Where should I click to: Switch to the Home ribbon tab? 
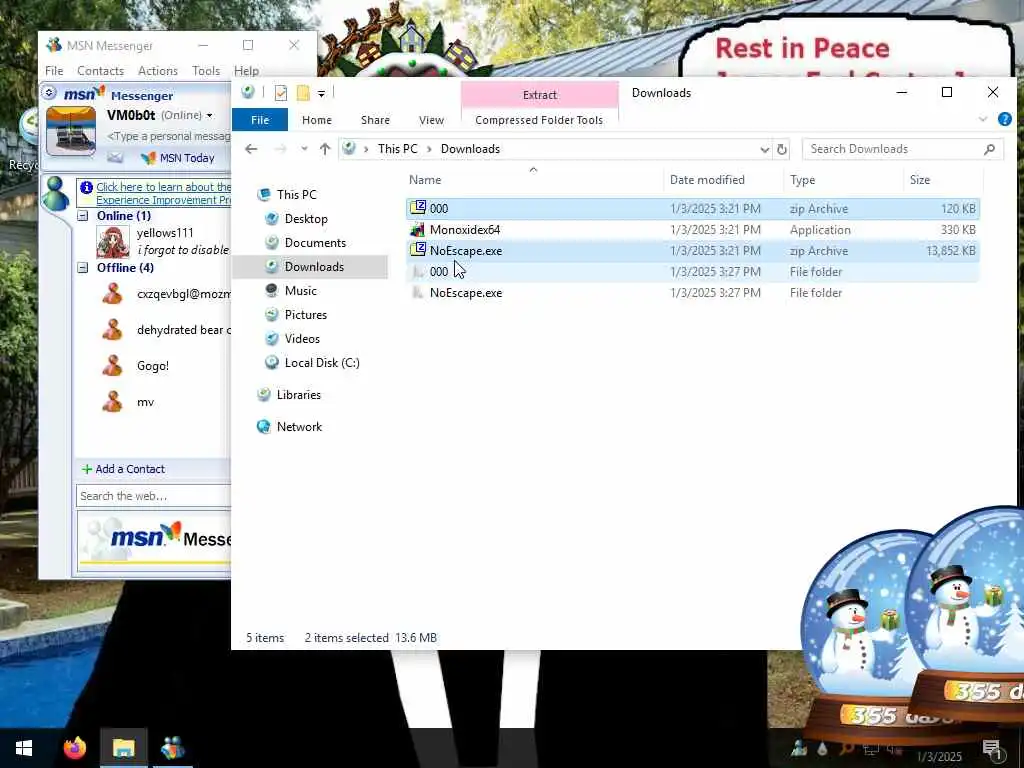[317, 120]
